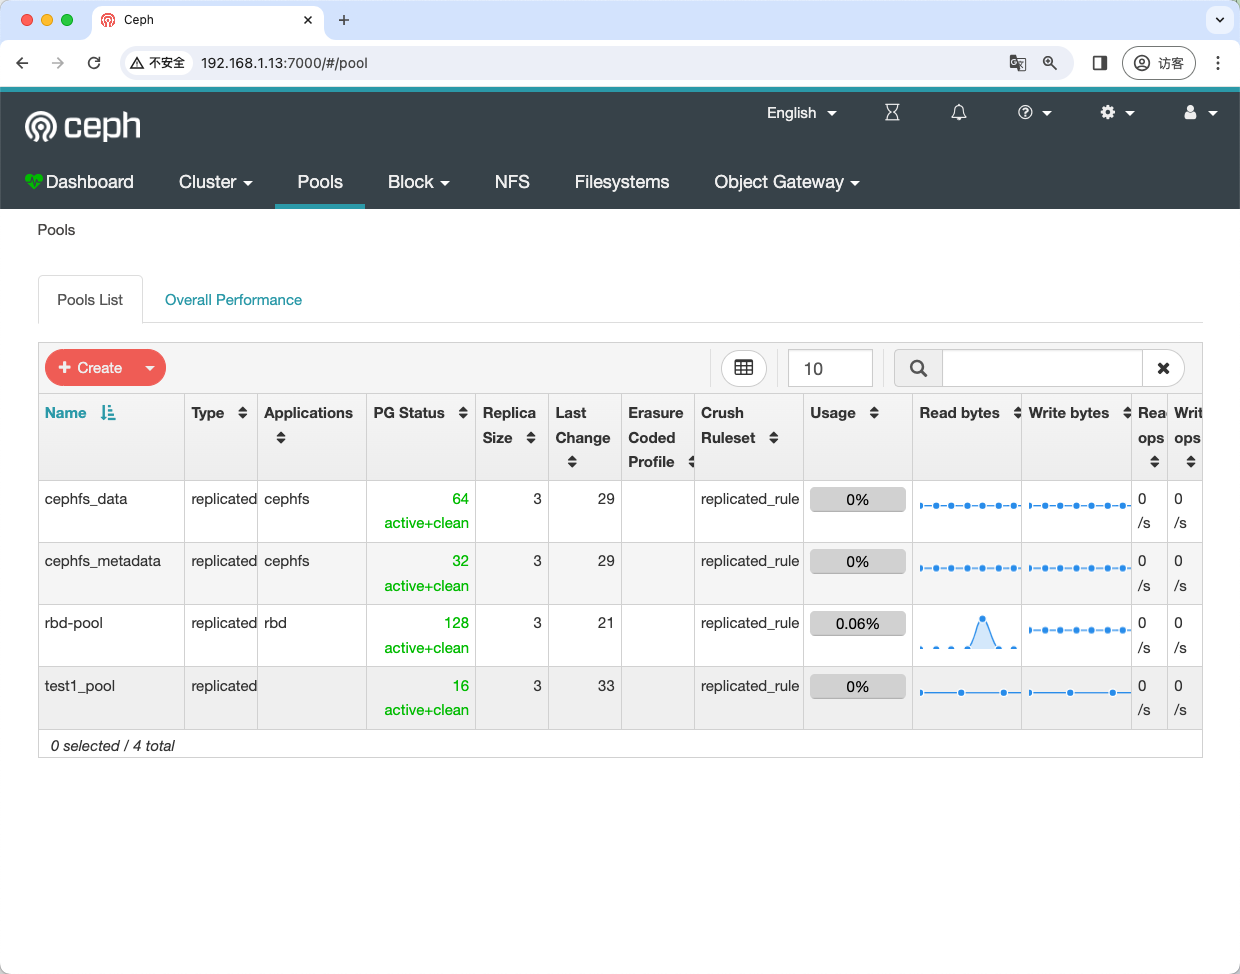Image resolution: width=1240 pixels, height=974 pixels.
Task: Clear the search with X button
Action: click(1163, 368)
